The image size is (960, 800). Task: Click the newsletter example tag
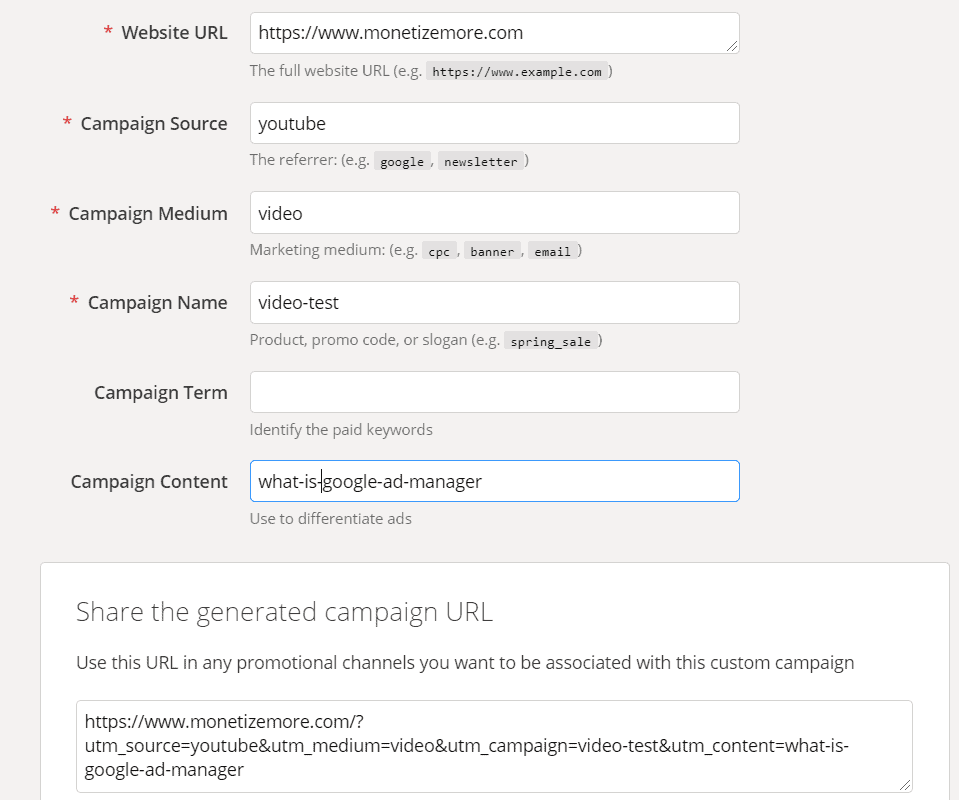coord(481,162)
